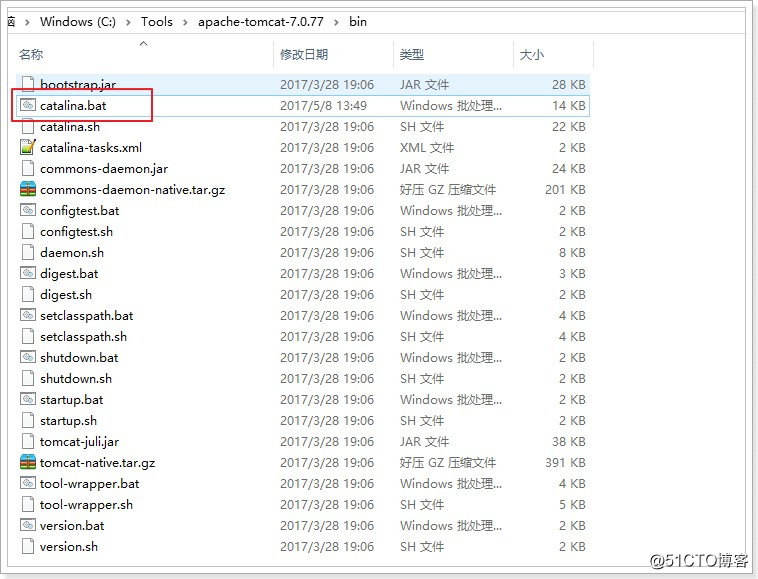Expand breadcrumb chevron before Windows (C:)
Viewport: 758px width, 579px height.
click(27, 22)
